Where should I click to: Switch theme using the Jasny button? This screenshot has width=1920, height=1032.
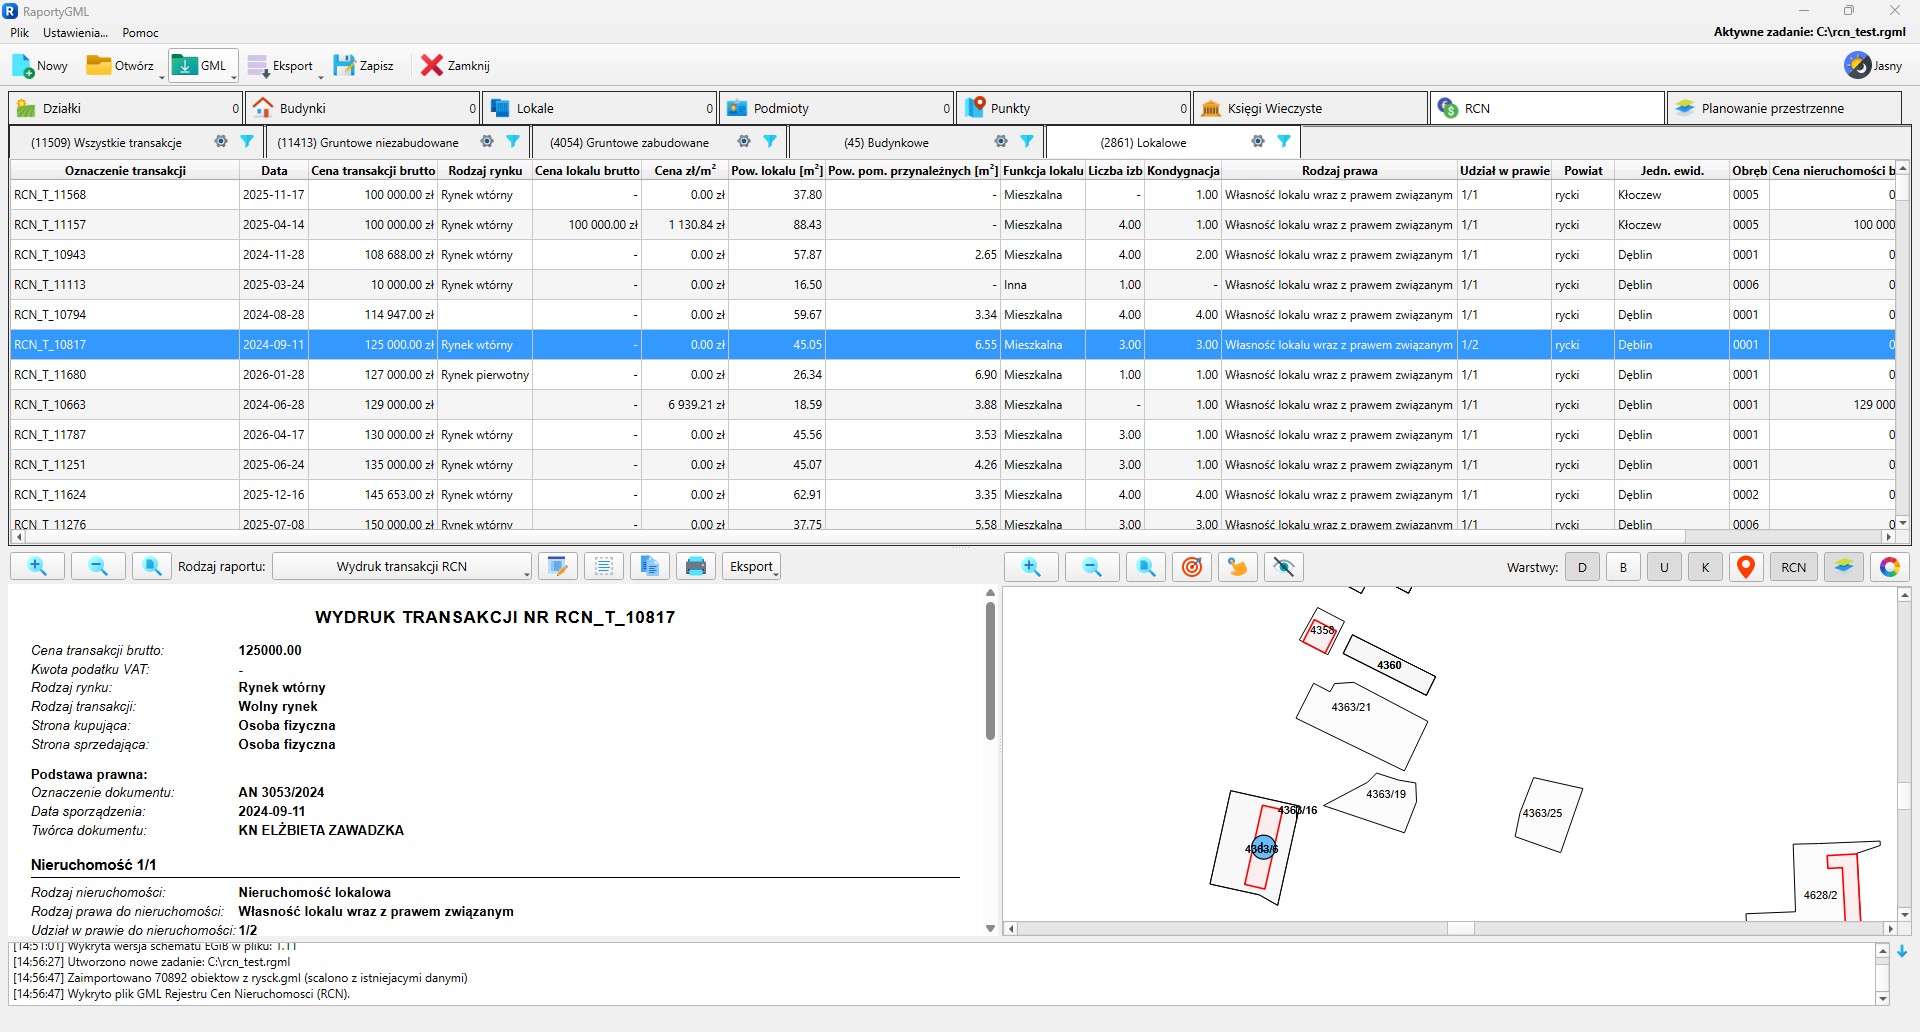click(x=1874, y=66)
